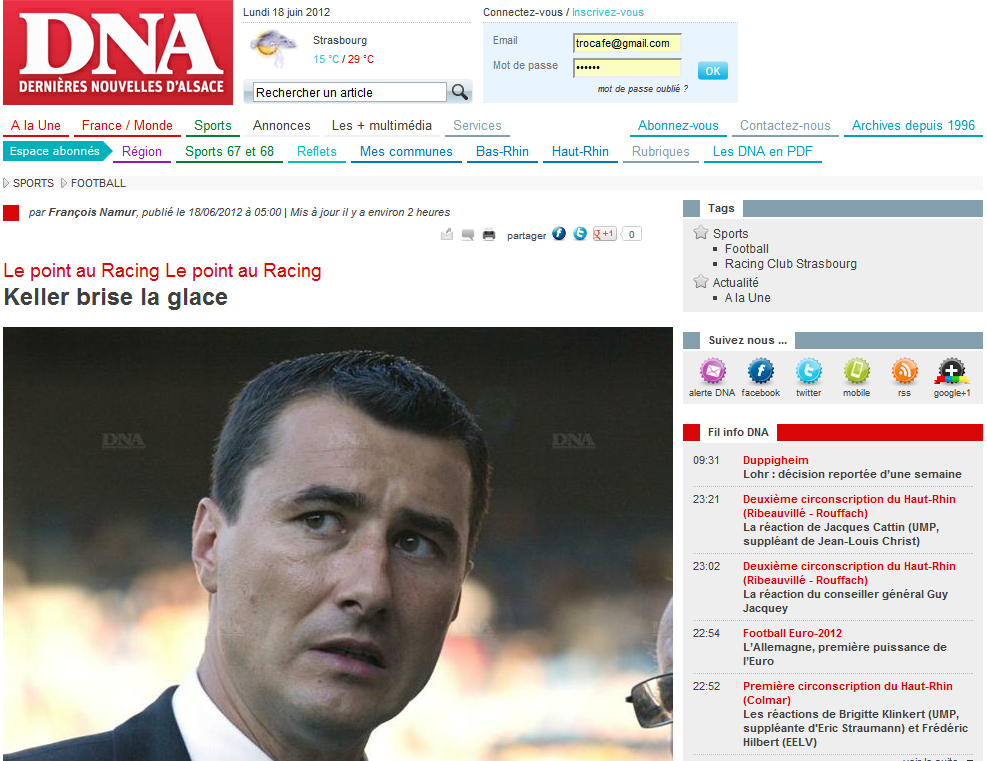Screen dimensions: 987x761
Task: Share article on Facebook
Action: pos(559,234)
